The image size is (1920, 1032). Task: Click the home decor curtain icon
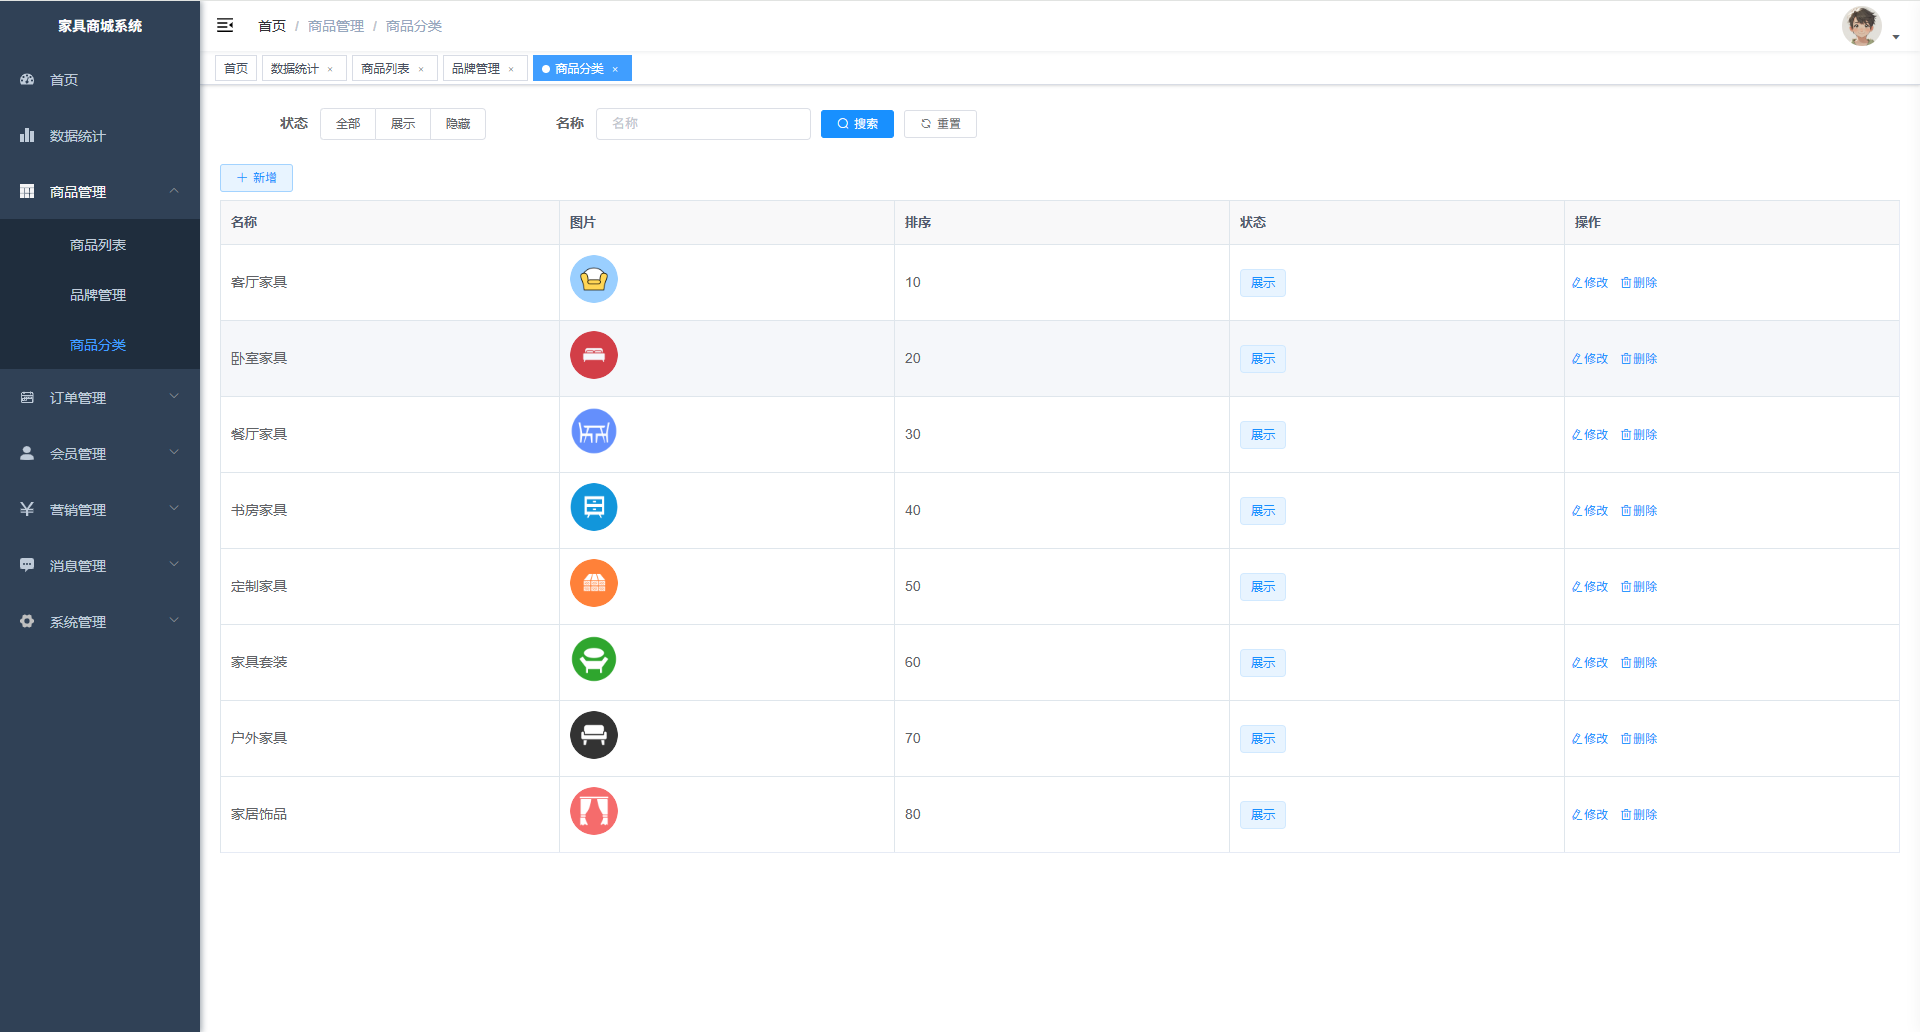click(x=593, y=812)
